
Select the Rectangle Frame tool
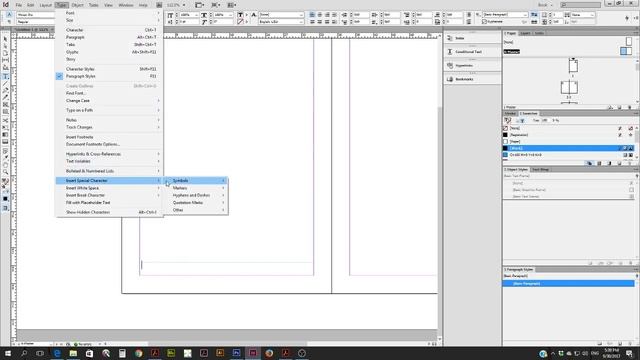(5, 104)
